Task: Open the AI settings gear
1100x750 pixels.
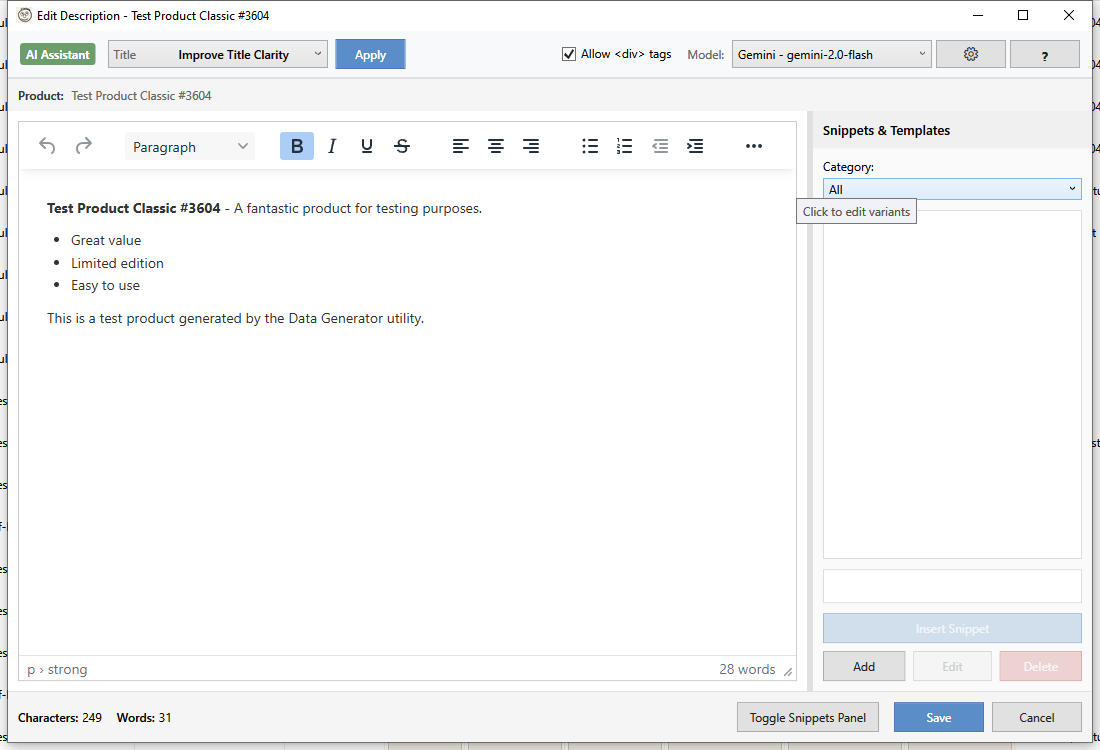Action: (x=970, y=53)
